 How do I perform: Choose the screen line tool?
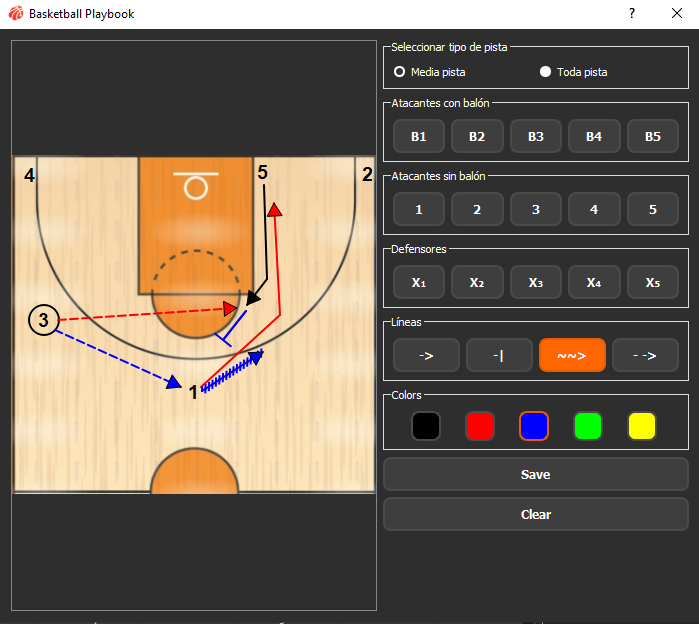(x=499, y=355)
